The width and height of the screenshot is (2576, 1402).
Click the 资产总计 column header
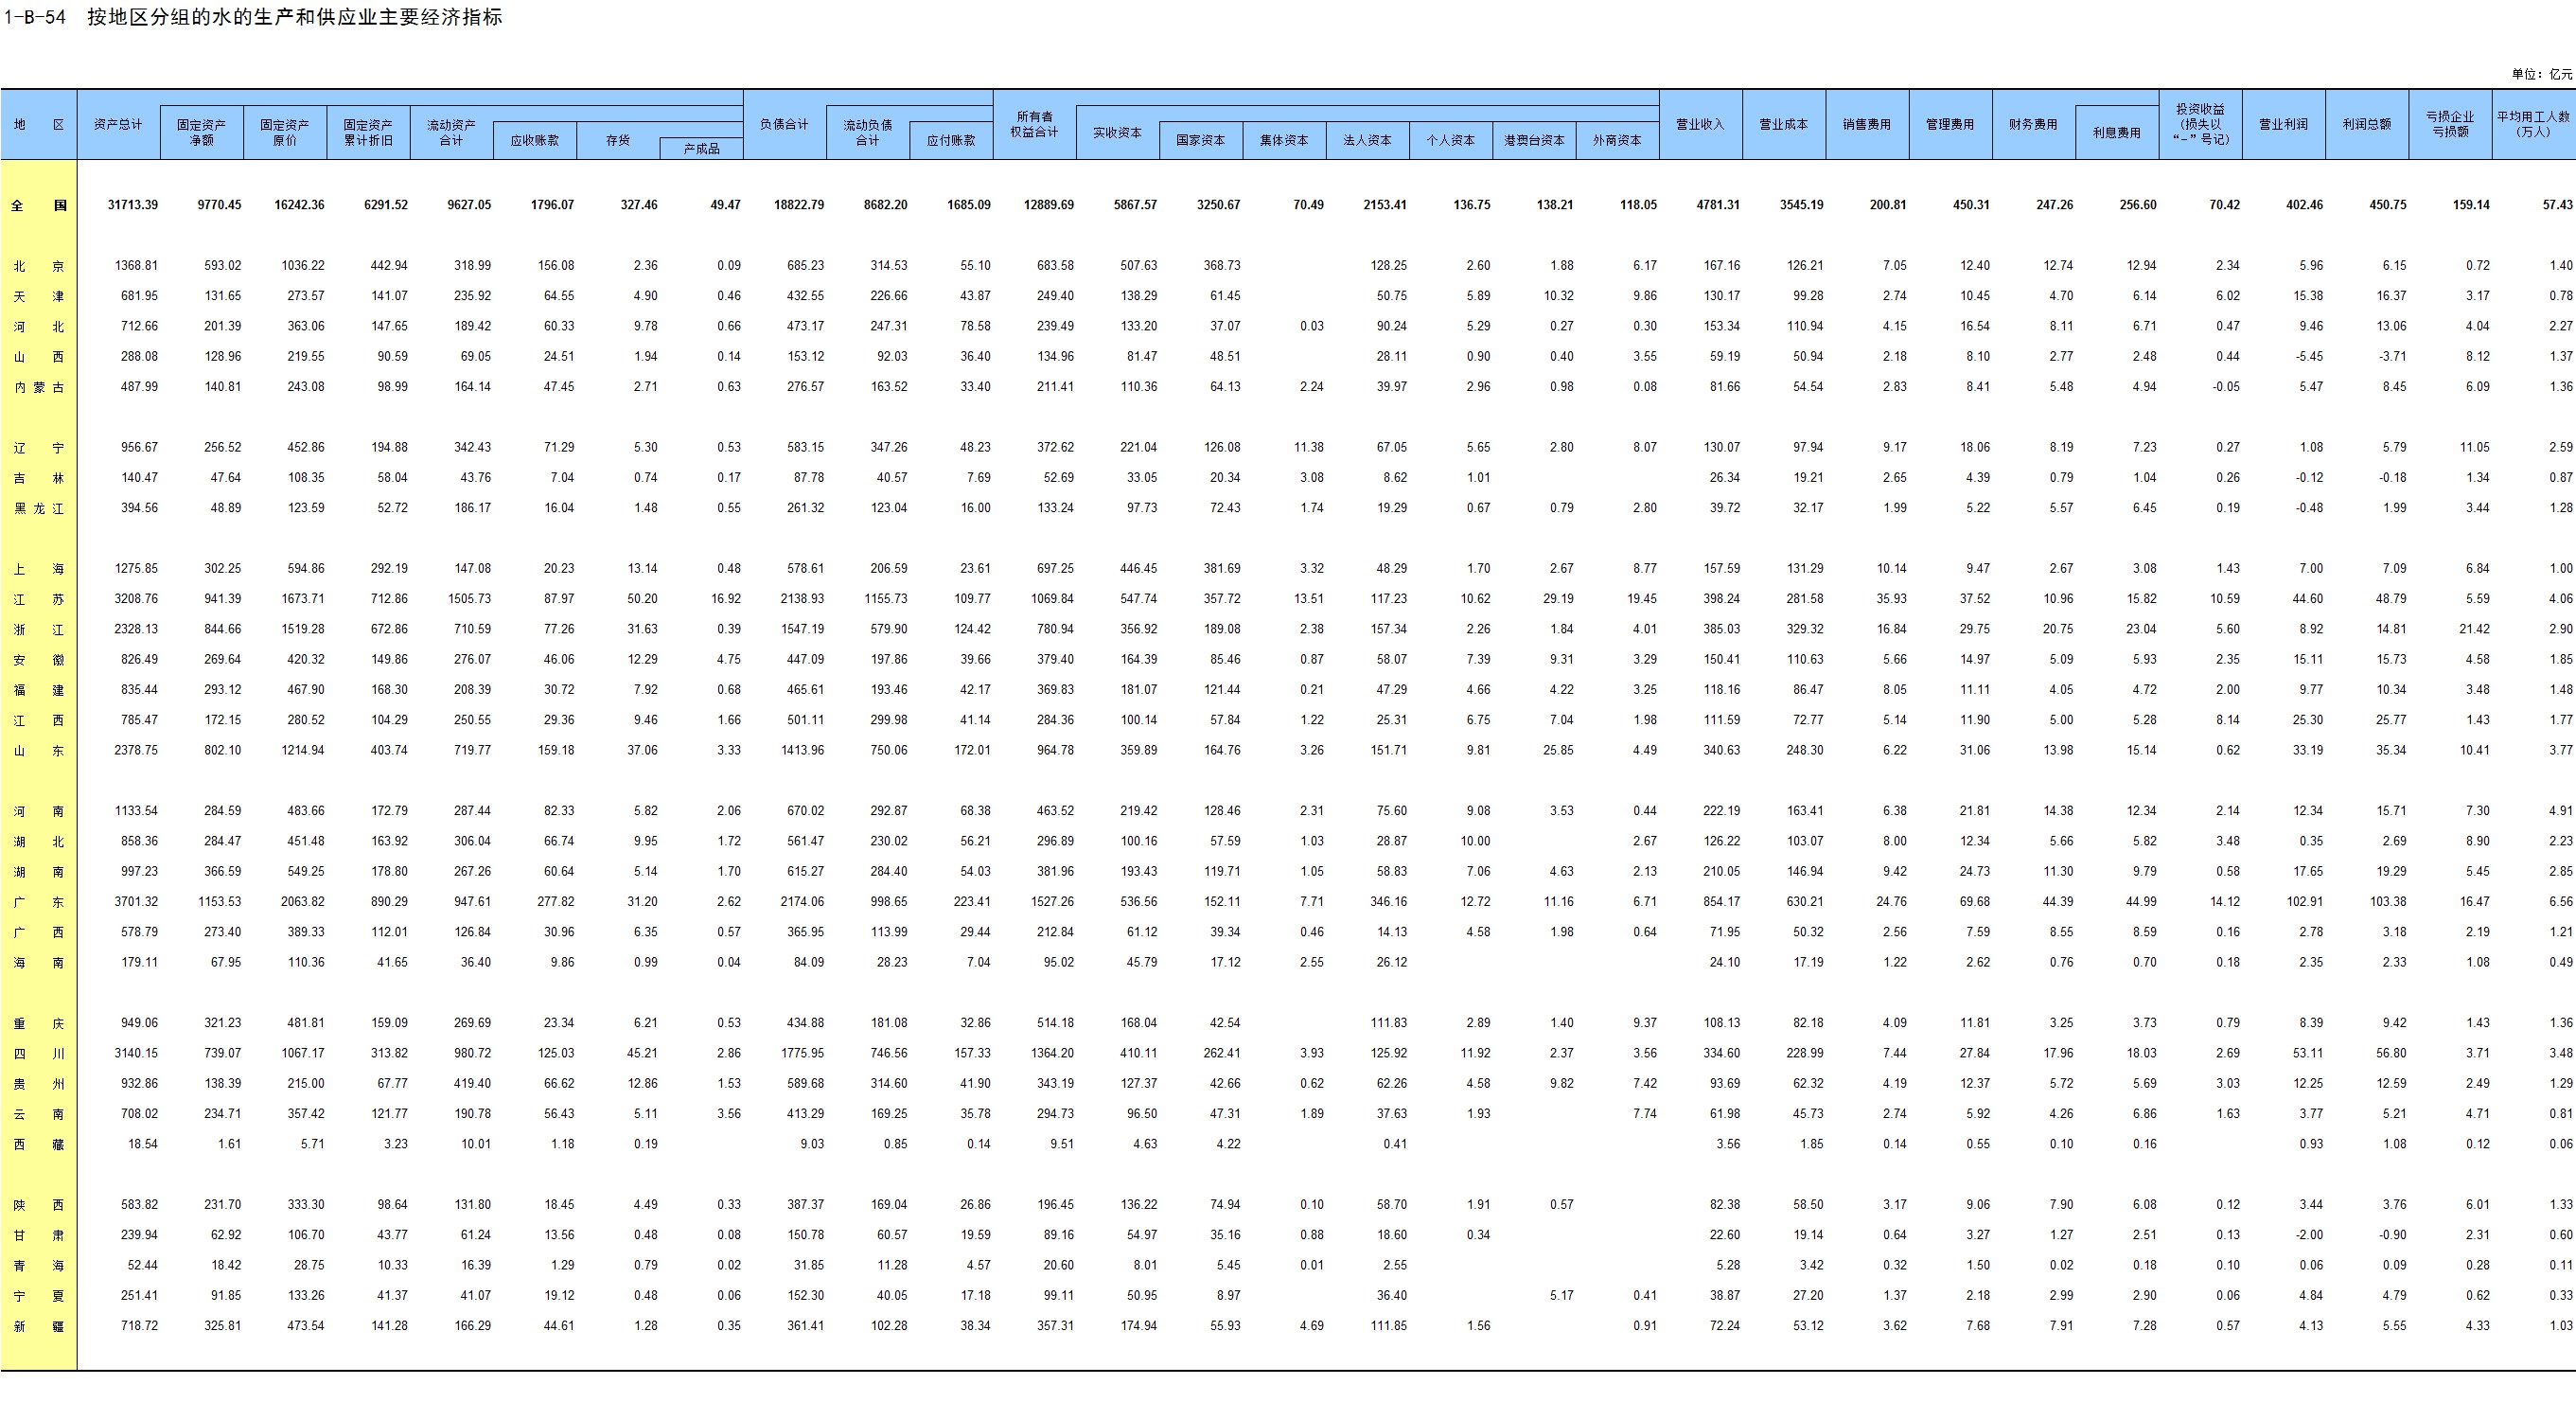[x=118, y=125]
